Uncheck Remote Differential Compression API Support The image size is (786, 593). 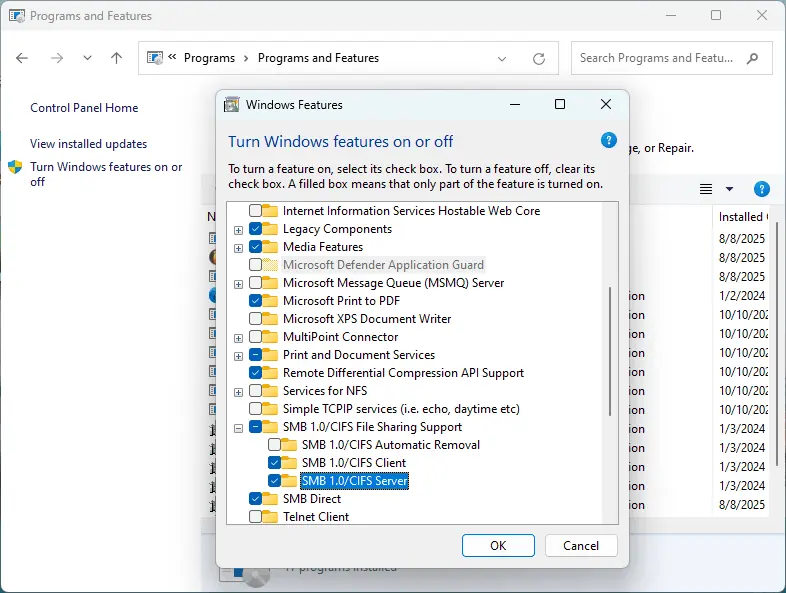[255, 372]
